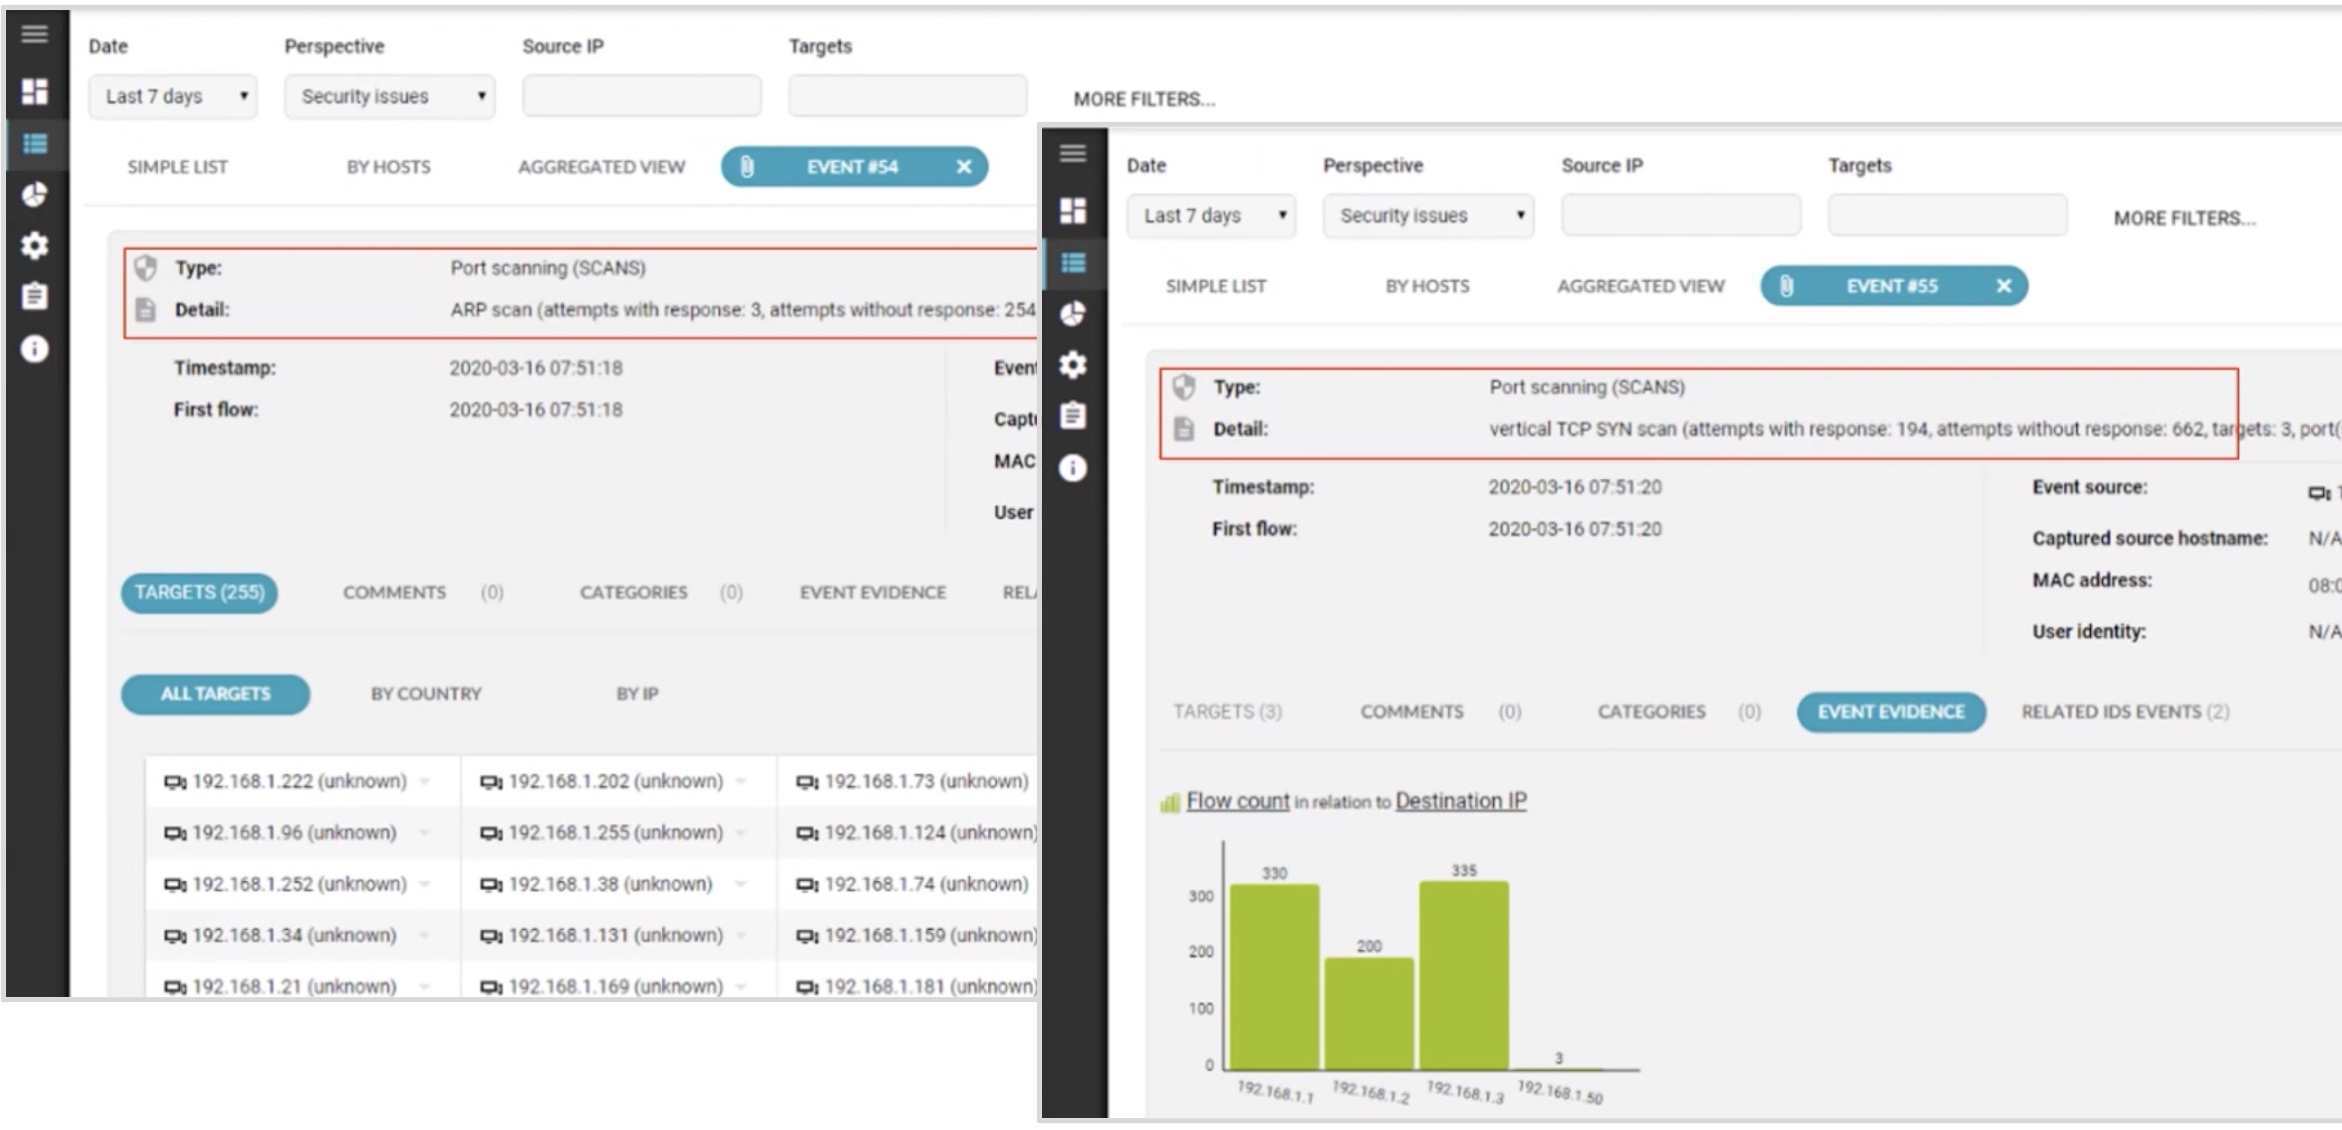Click MORE FILTERS in right window
Screen dimensions: 2342x1130
[x=2184, y=218]
